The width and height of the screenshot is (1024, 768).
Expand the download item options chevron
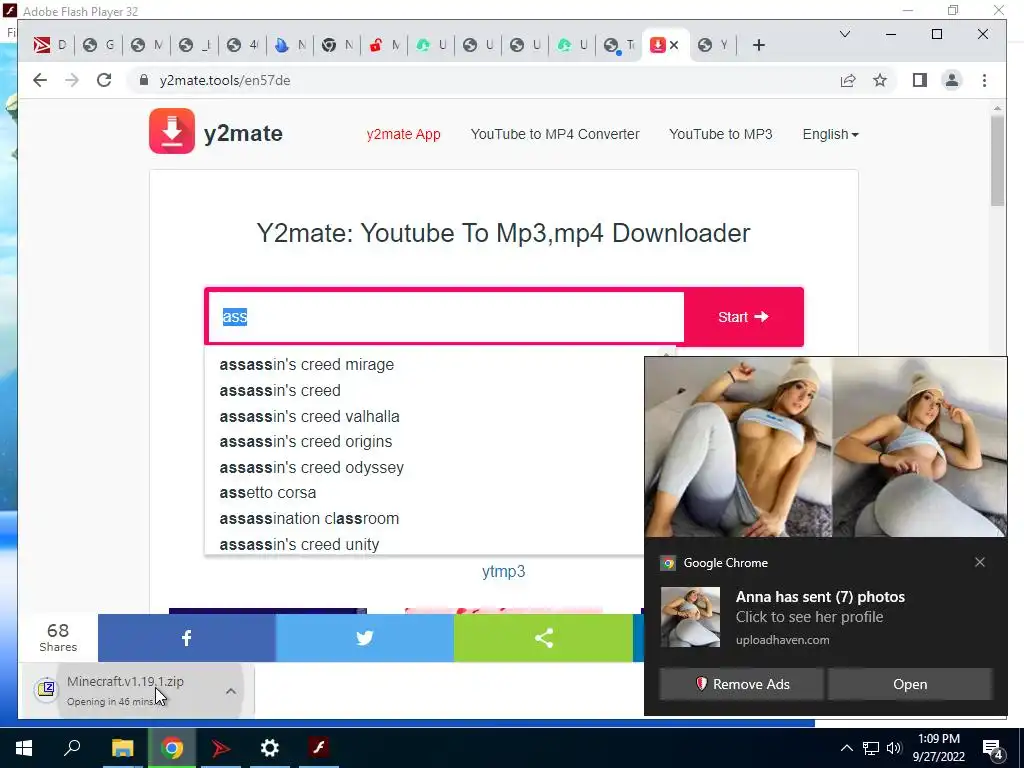[231, 691]
